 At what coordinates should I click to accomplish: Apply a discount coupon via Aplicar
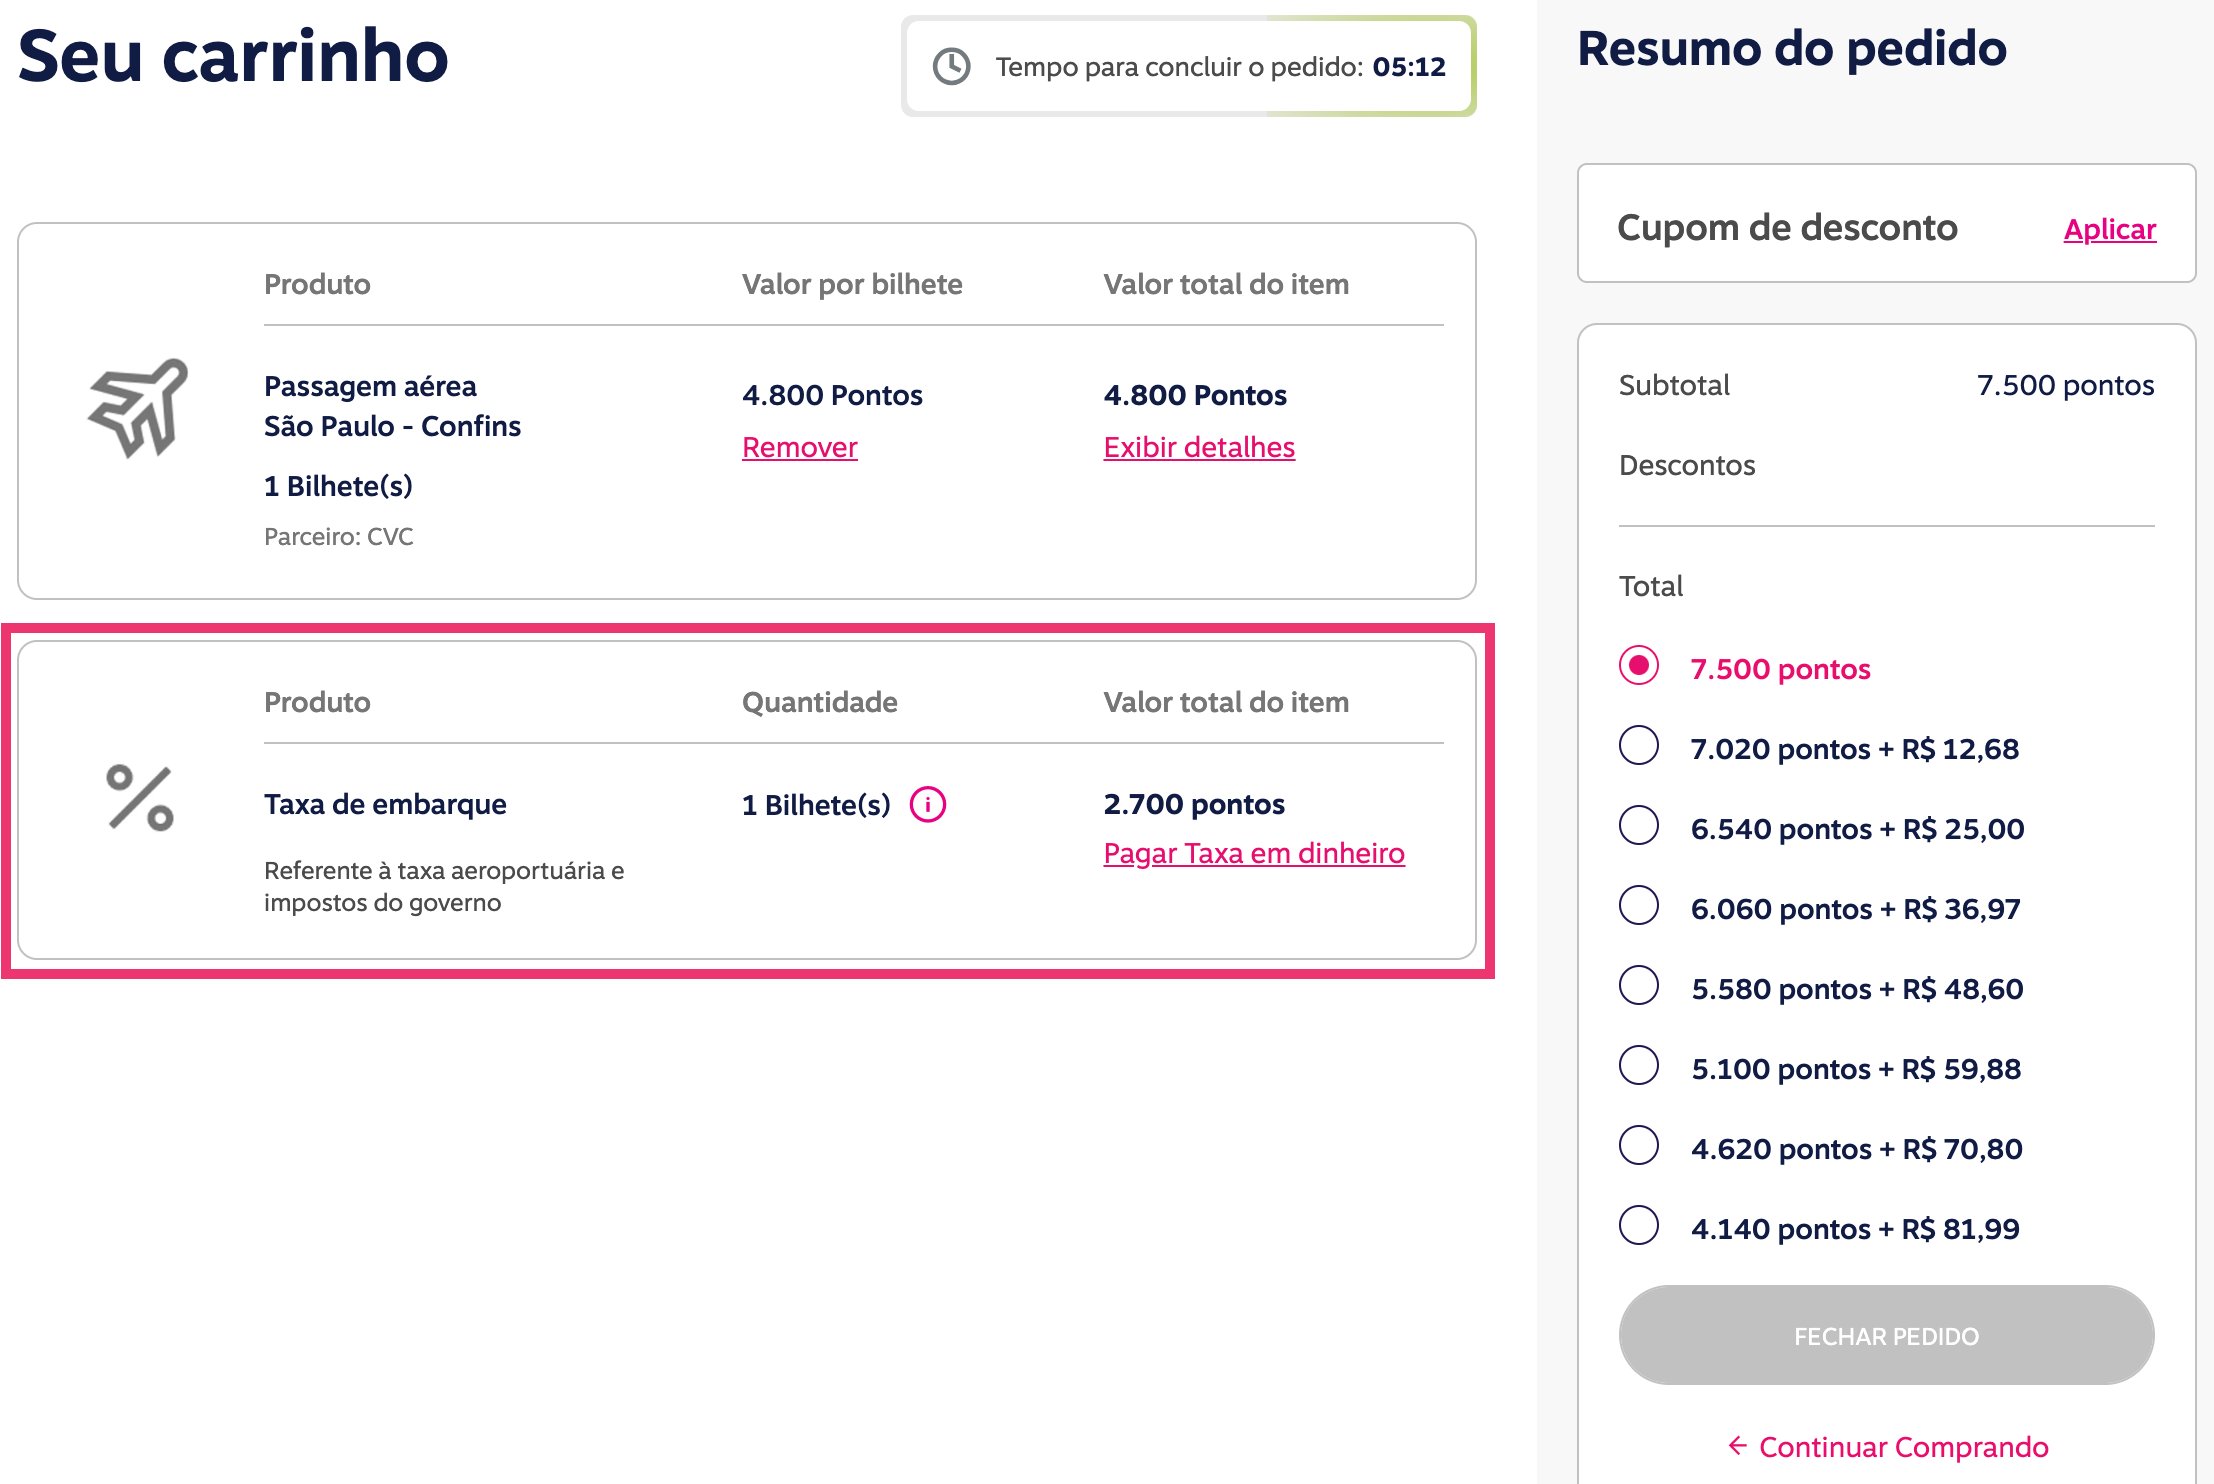[x=2109, y=229]
